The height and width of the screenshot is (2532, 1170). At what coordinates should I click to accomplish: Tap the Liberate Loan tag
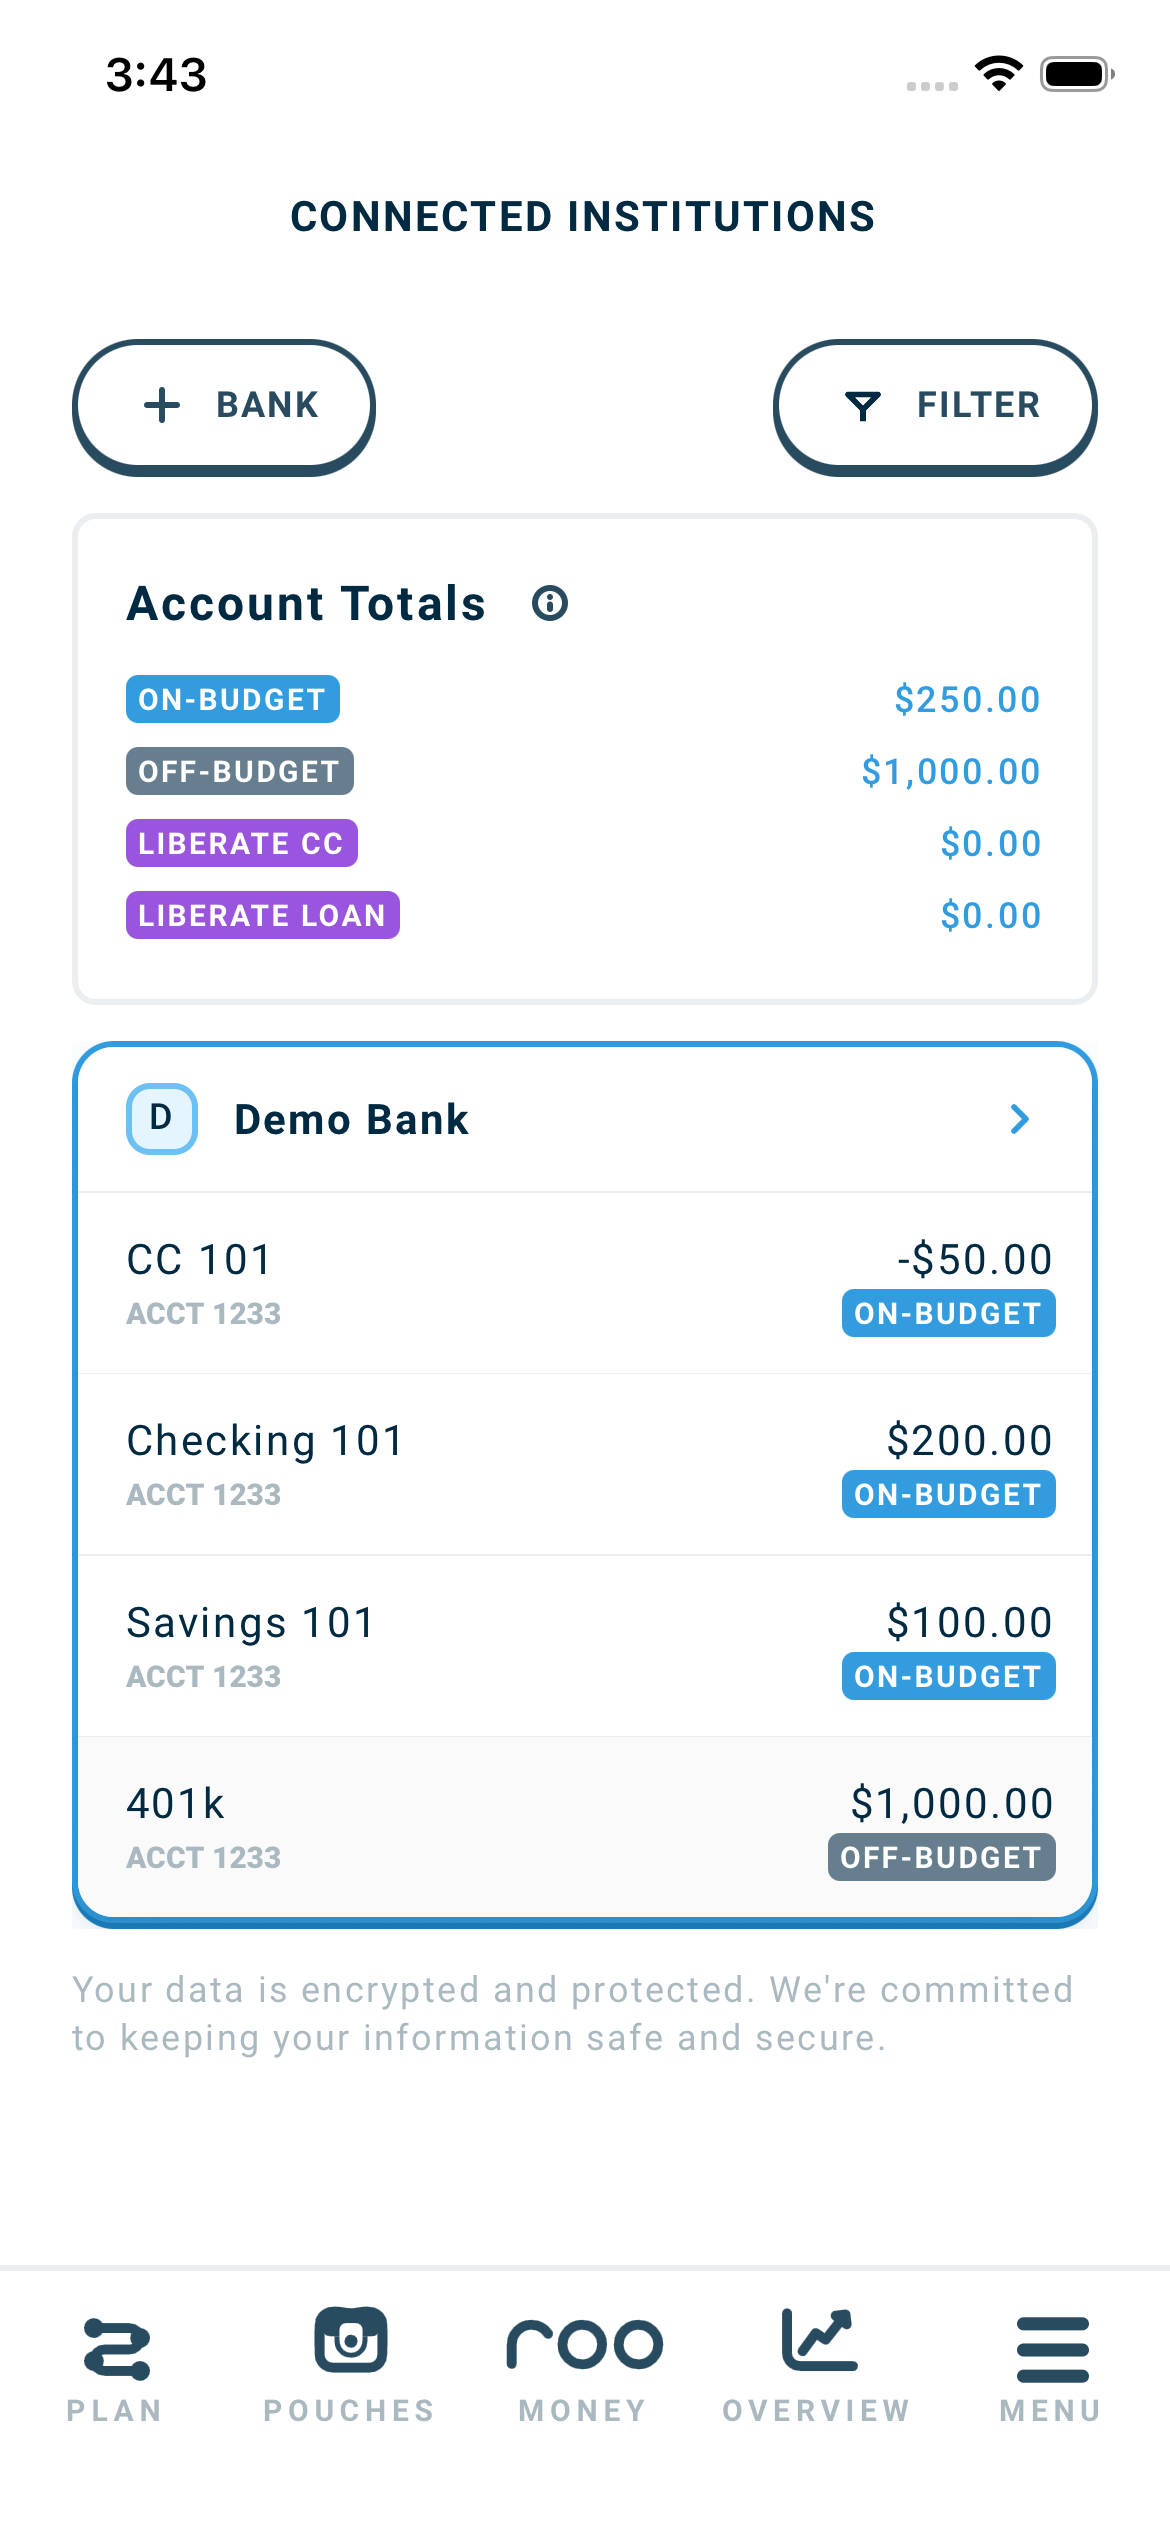point(263,916)
